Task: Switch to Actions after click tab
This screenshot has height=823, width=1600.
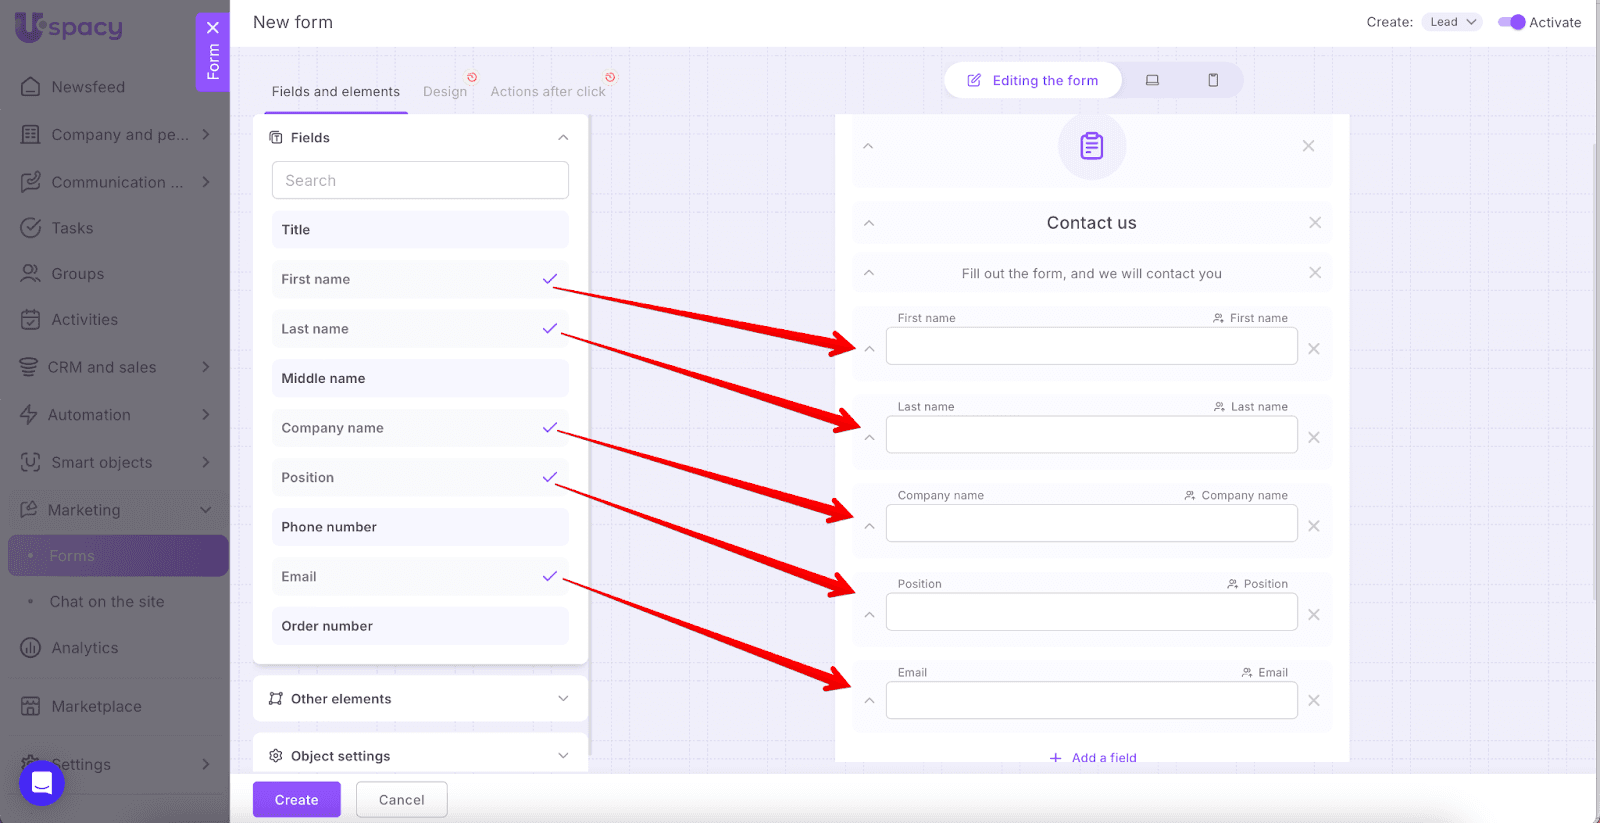Action: pyautogui.click(x=548, y=91)
